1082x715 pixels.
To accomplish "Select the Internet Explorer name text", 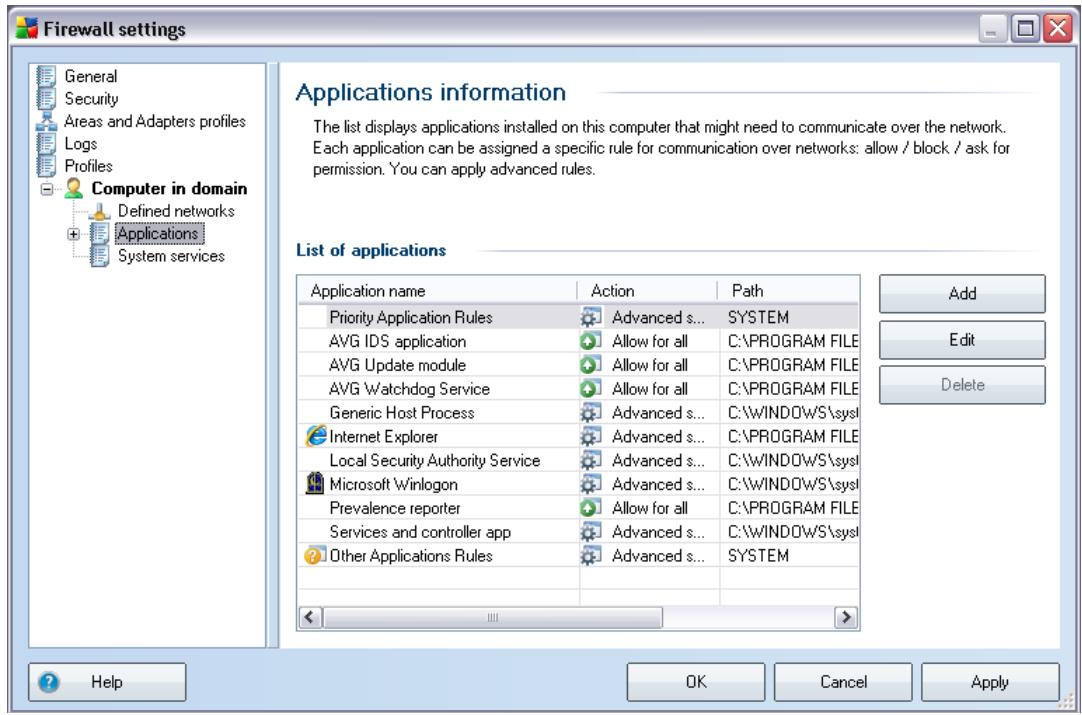I will (x=384, y=436).
